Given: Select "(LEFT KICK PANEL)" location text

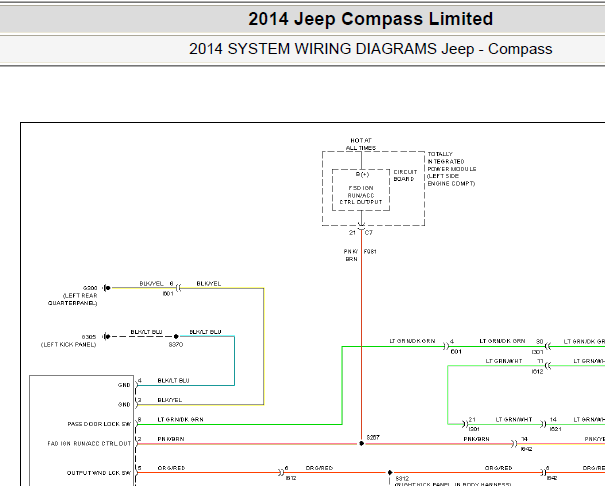Looking at the screenshot, I should point(68,344).
